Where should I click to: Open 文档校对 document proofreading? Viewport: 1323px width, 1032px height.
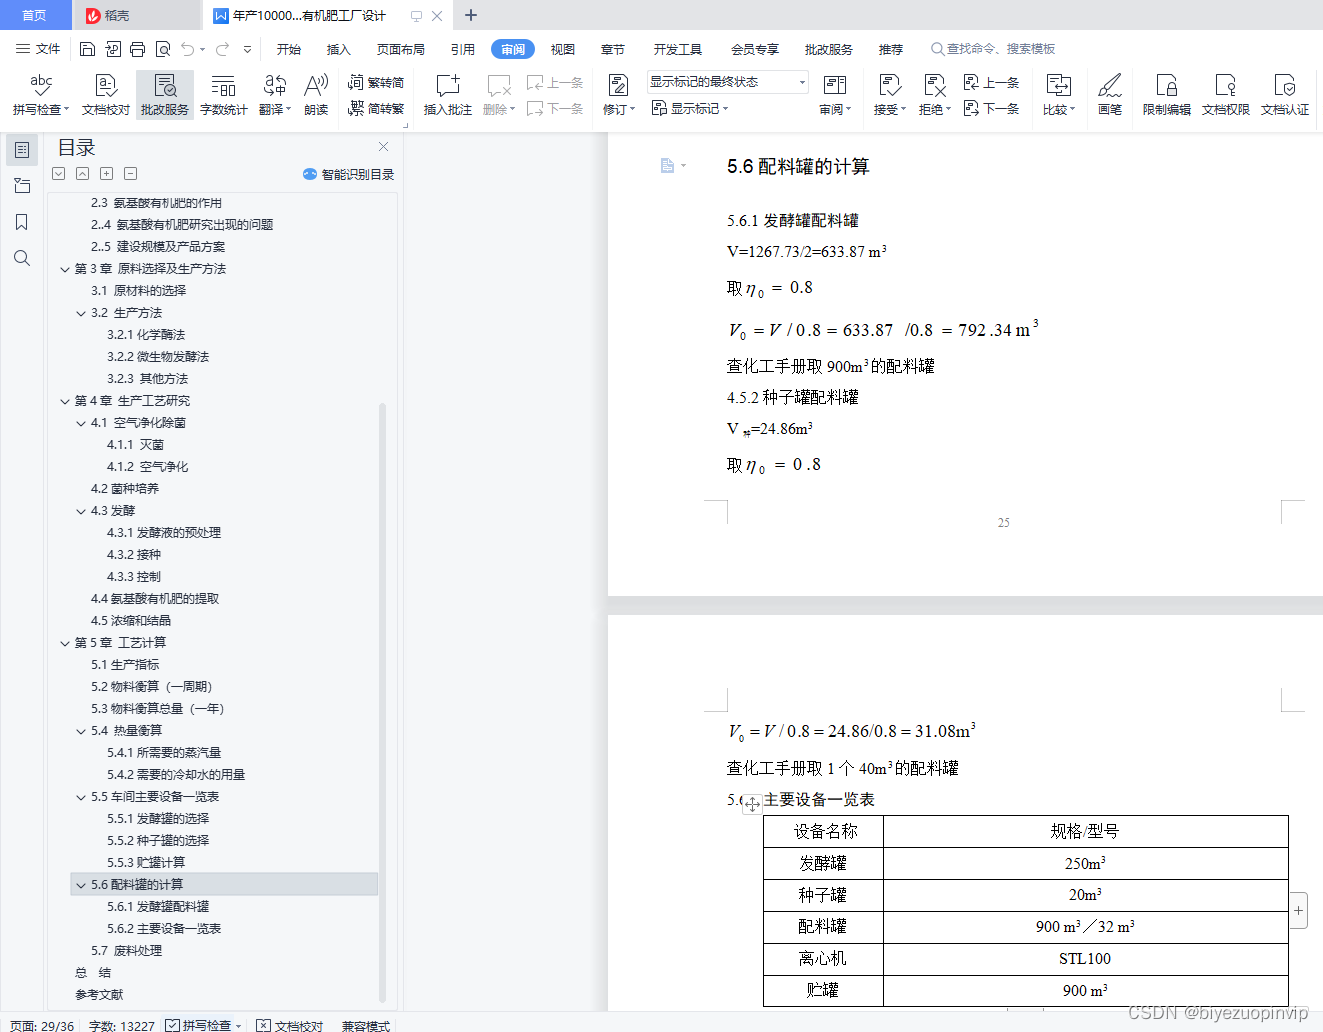106,95
